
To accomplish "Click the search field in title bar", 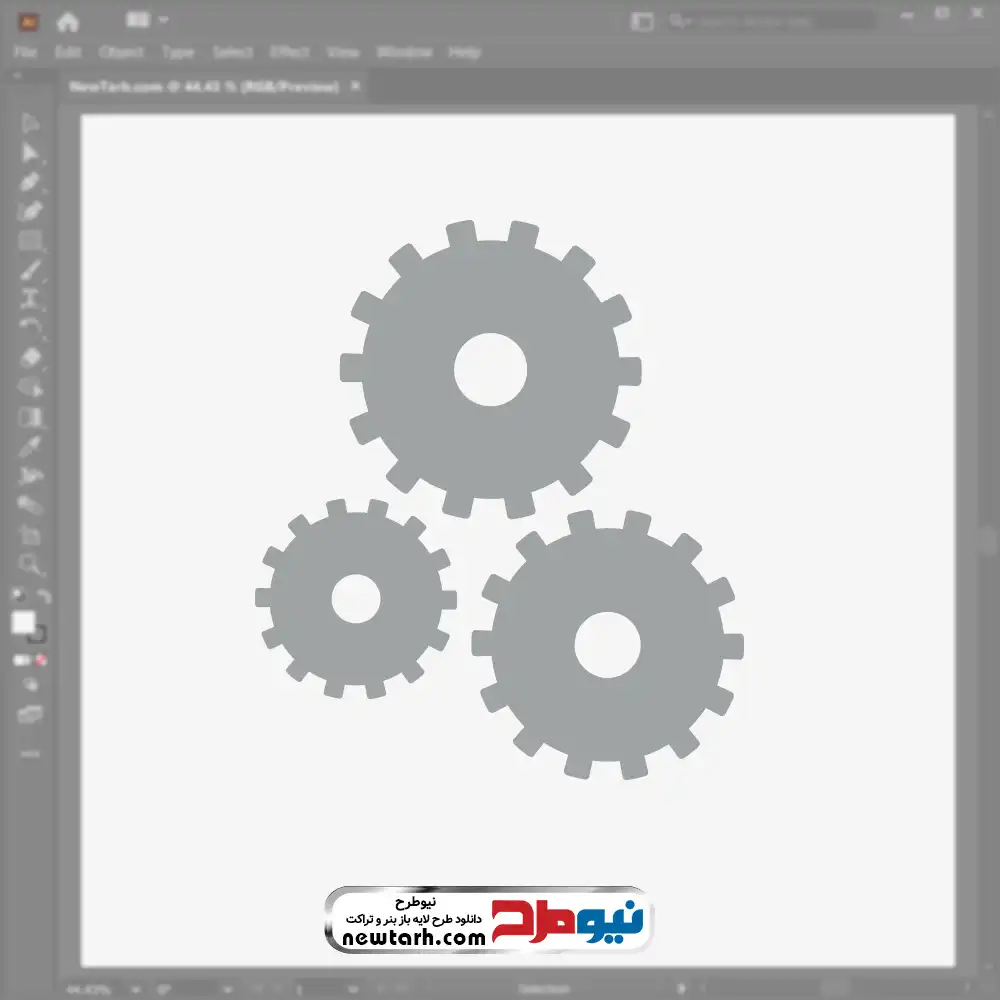I will click(770, 21).
